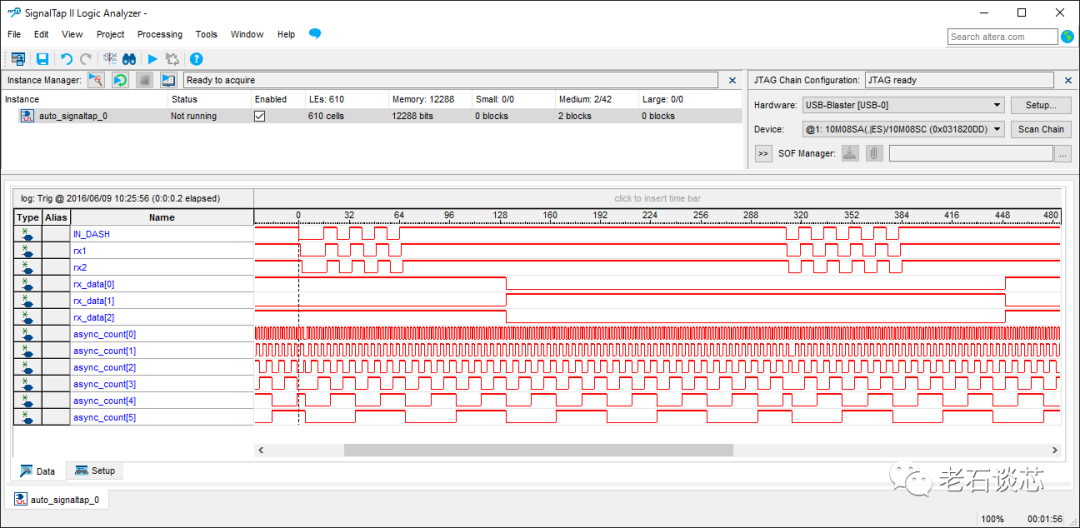
Task: Click the 'Not running' status cell
Action: 194,116
